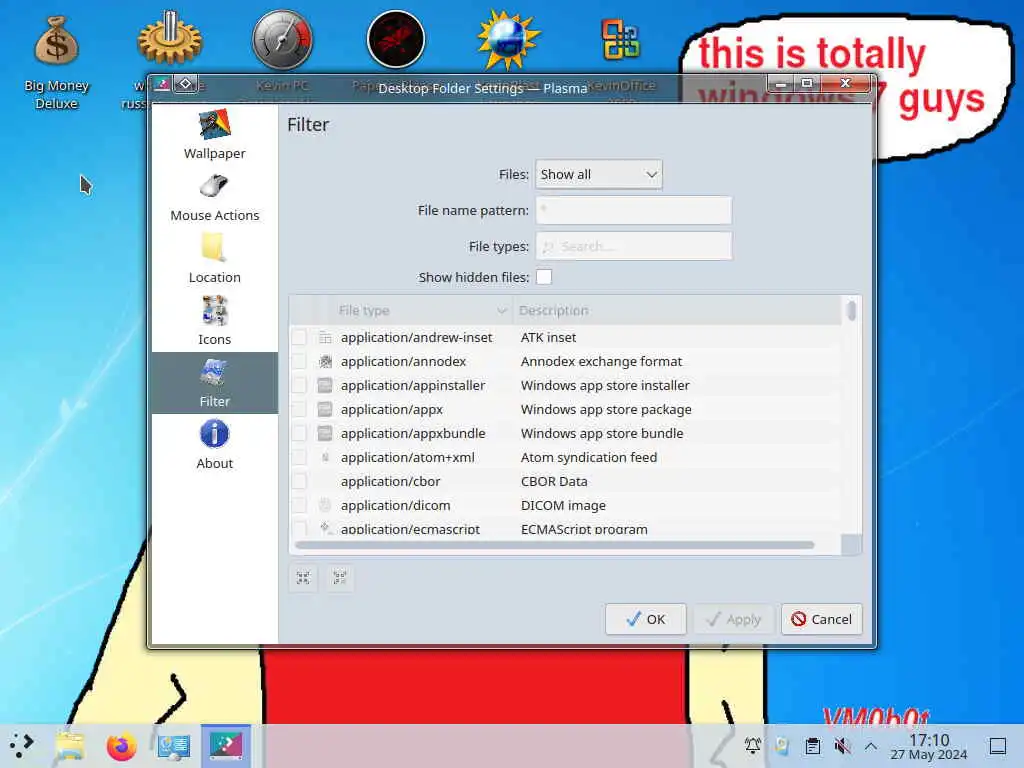Sort by the File type column header
The width and height of the screenshot is (1024, 768).
coord(422,310)
